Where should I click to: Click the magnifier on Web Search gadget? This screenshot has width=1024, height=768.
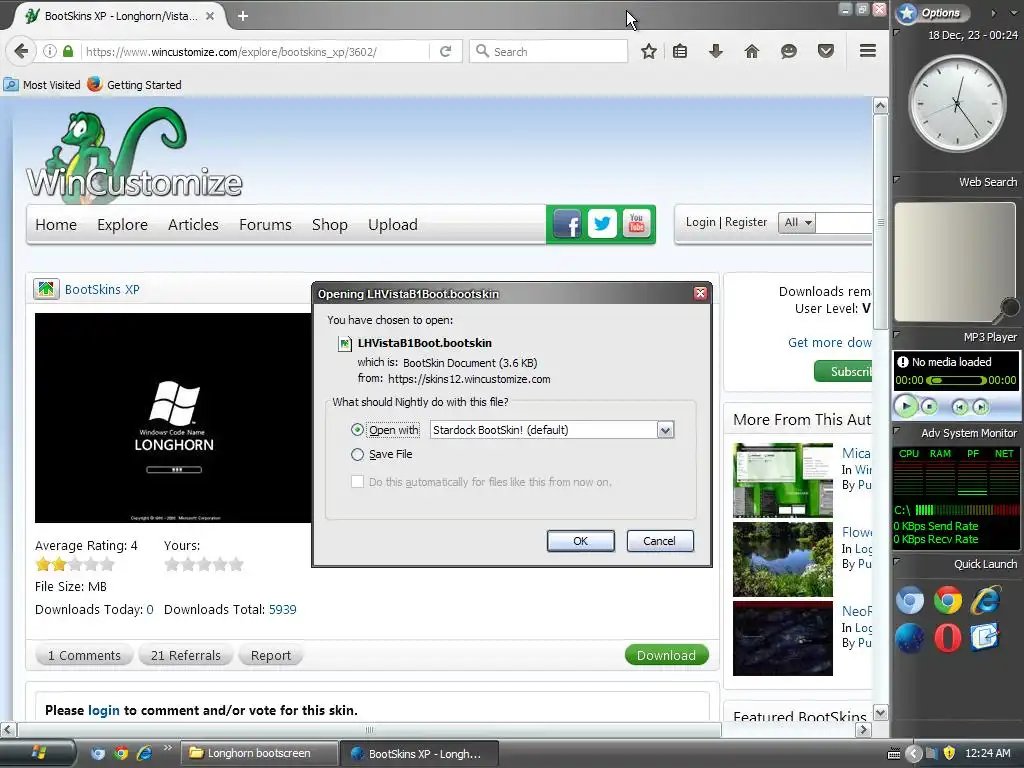pyautogui.click(x=1008, y=309)
